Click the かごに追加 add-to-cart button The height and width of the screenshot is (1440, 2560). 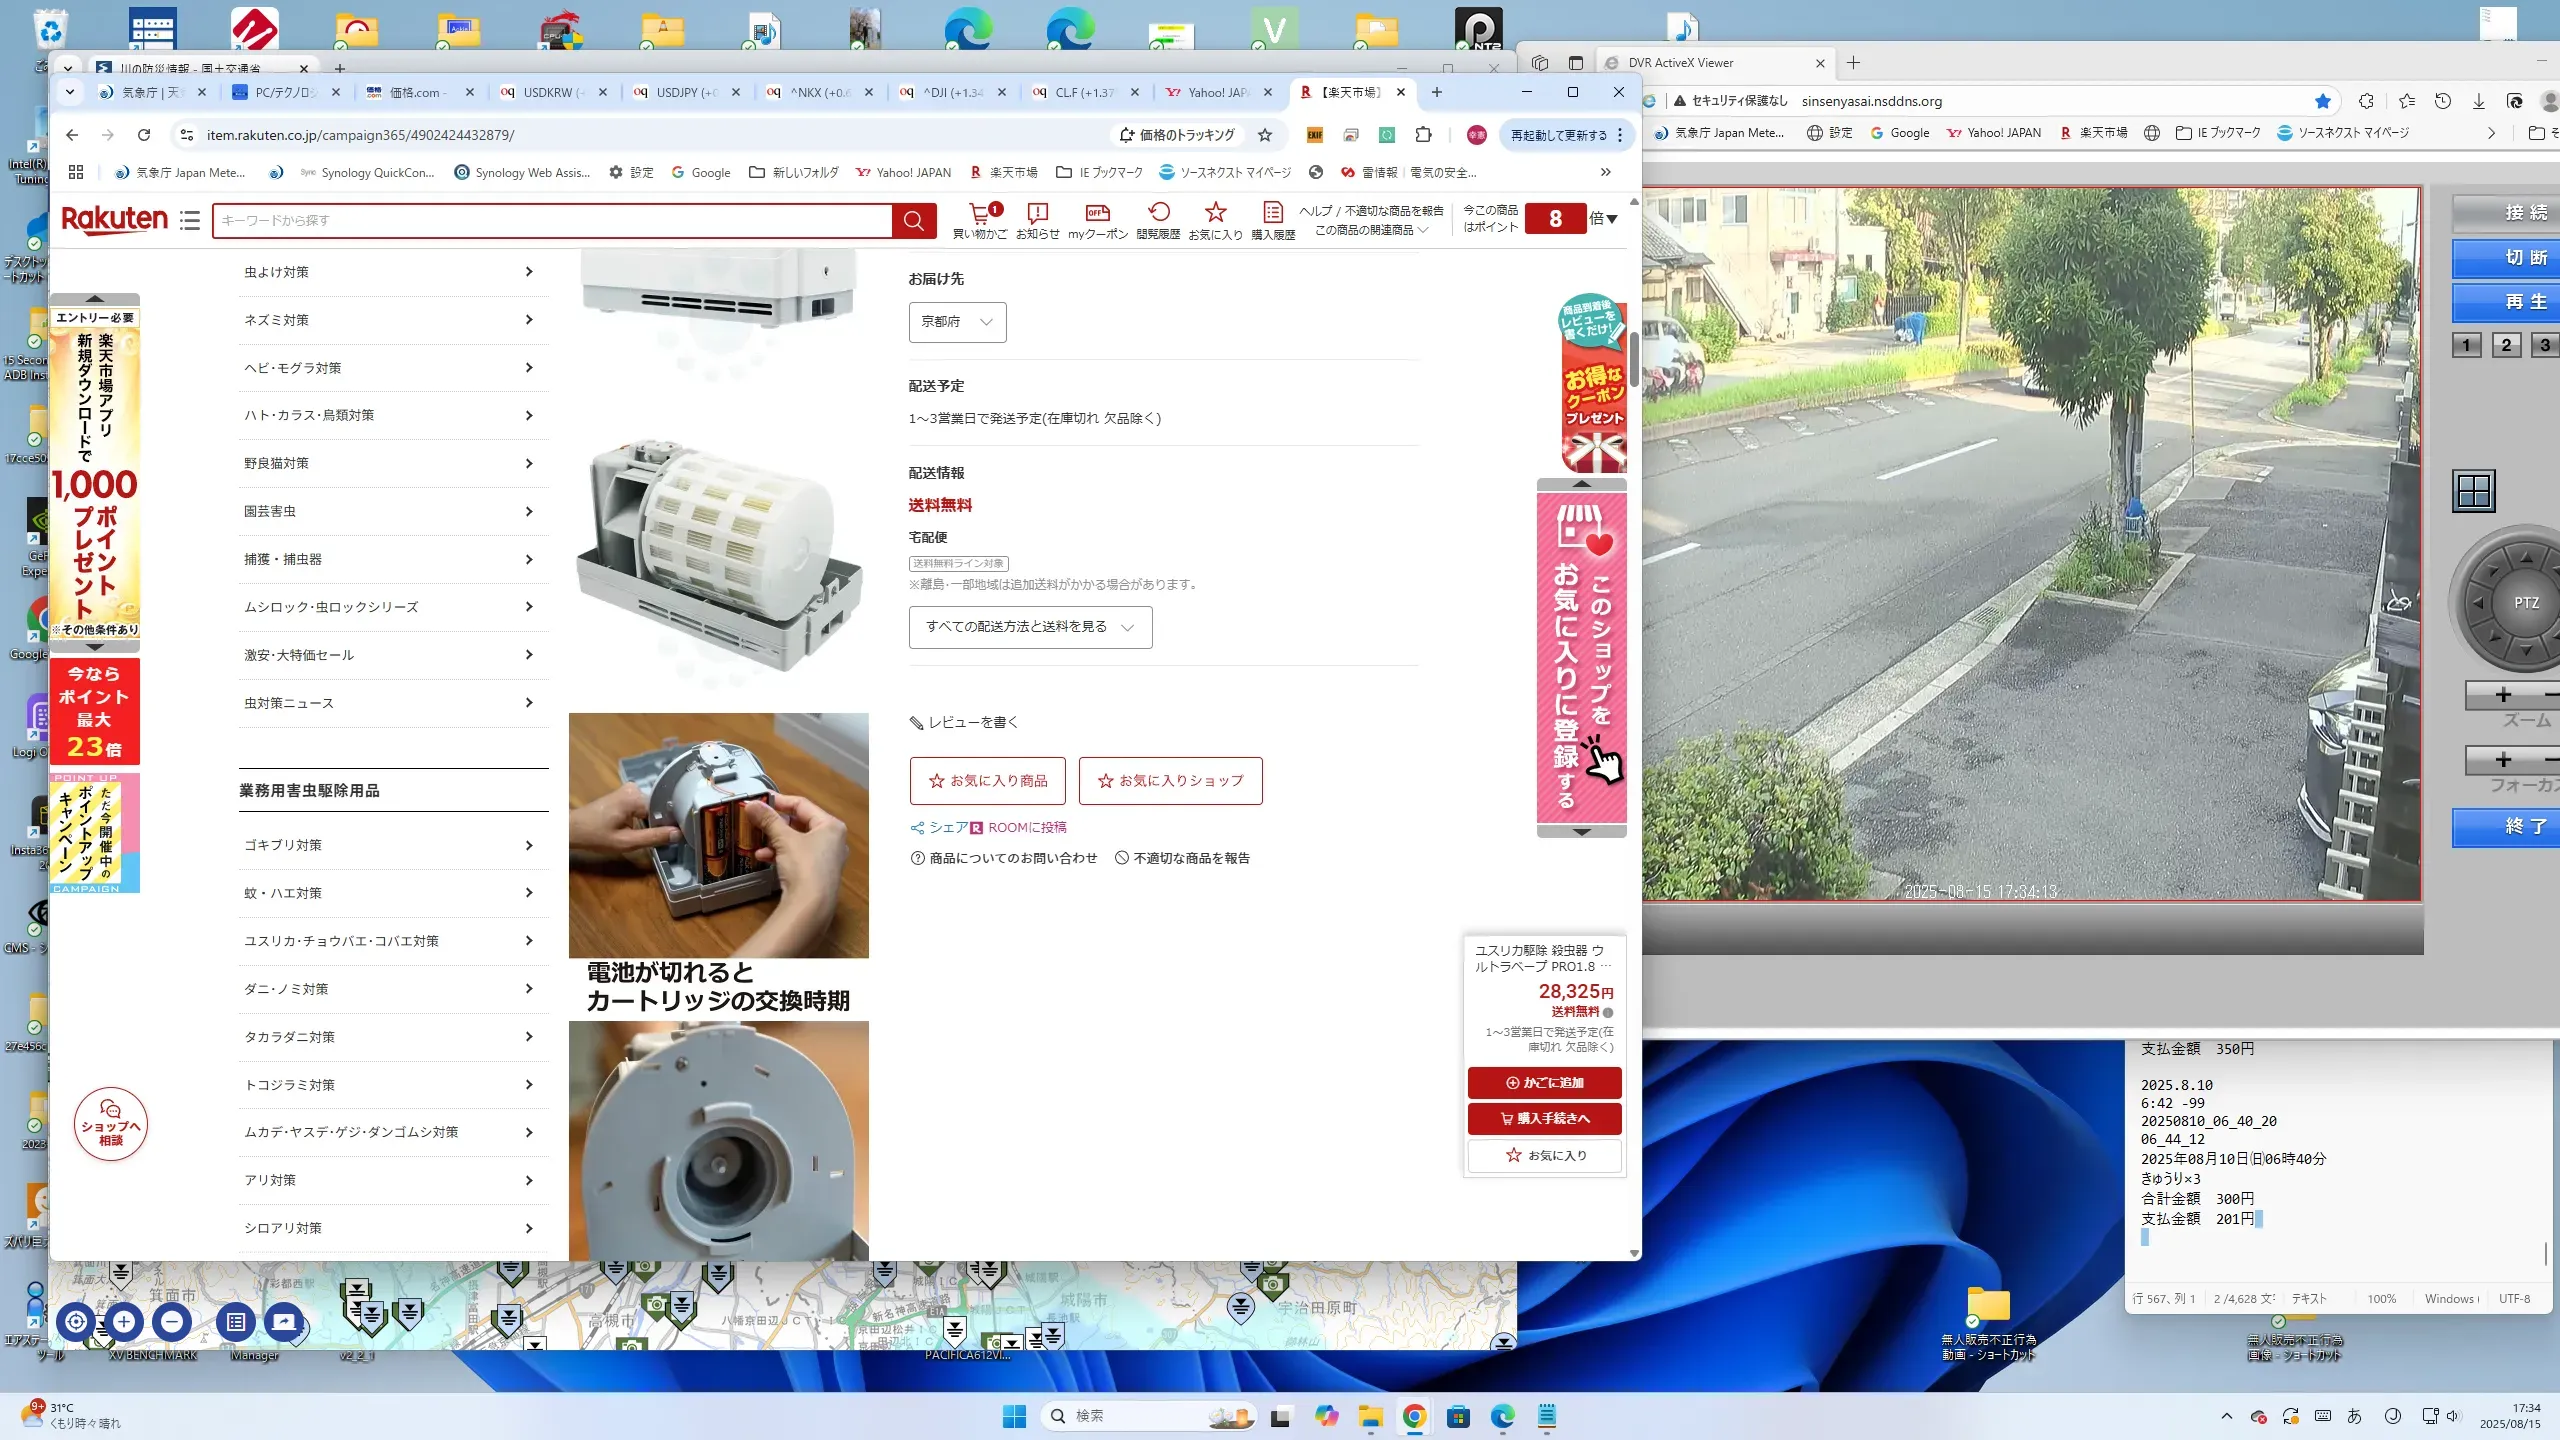[1544, 1082]
